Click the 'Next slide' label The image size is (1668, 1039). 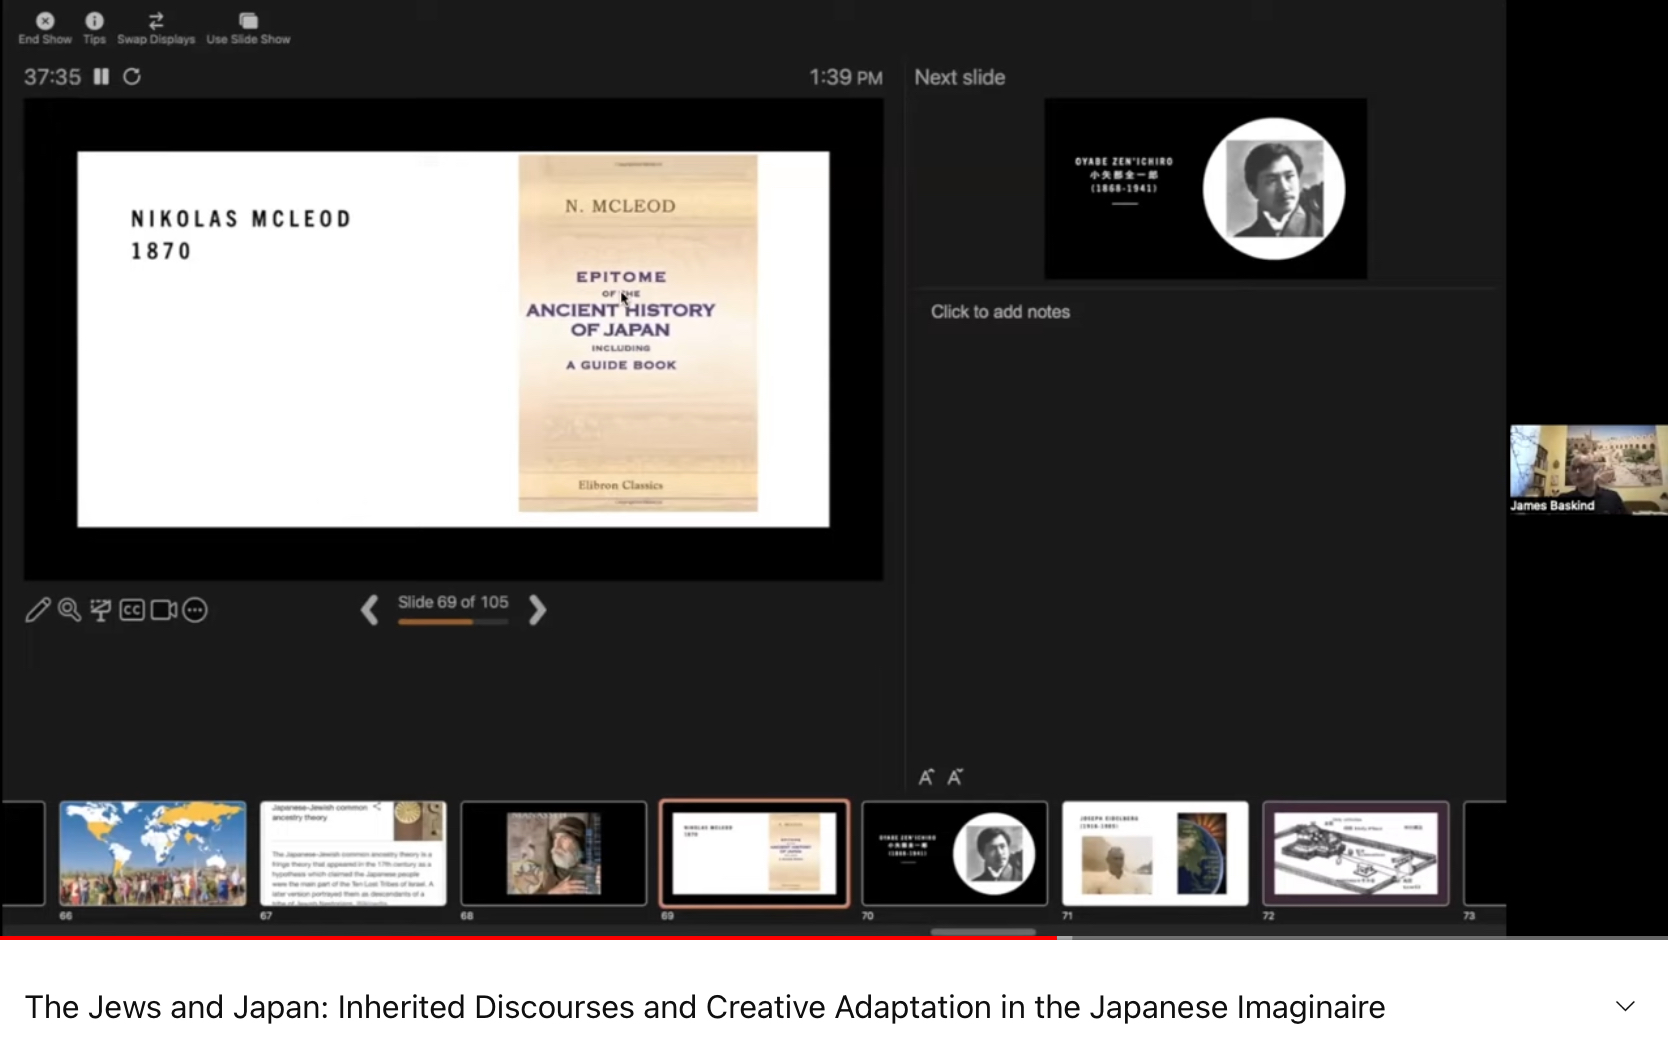pos(960,77)
